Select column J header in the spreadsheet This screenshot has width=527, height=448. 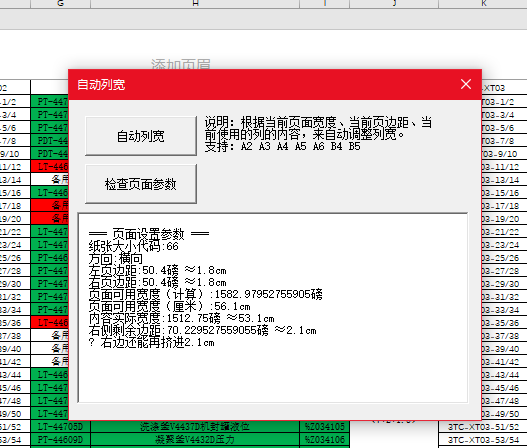(x=394, y=4)
